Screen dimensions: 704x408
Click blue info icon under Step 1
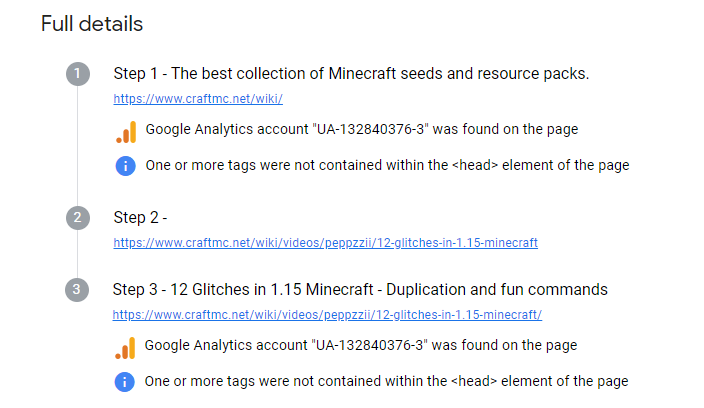[x=126, y=166]
